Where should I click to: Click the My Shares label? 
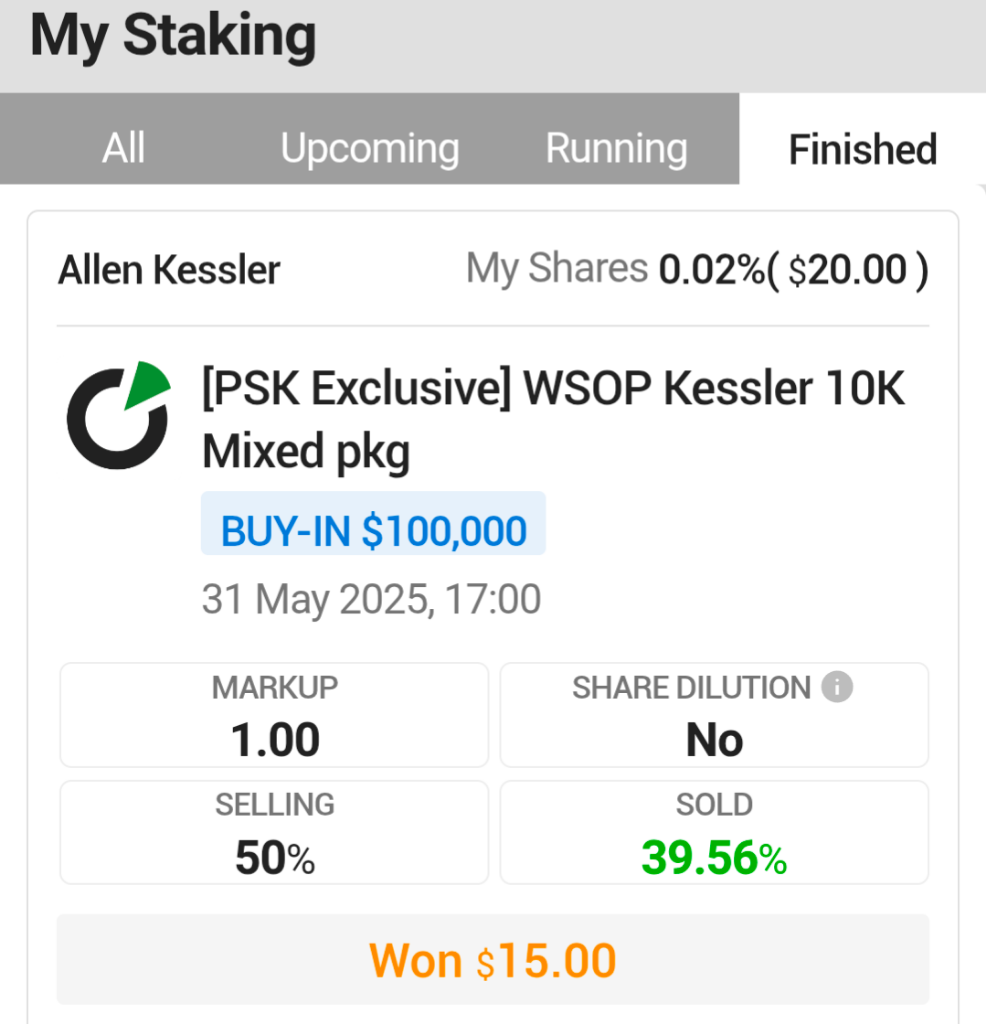coord(556,269)
